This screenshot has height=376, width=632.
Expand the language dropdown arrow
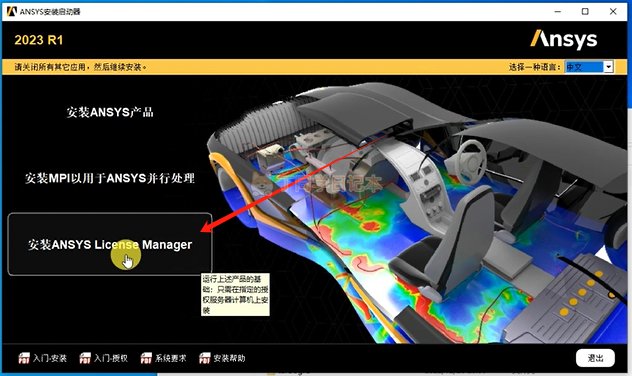[x=608, y=66]
